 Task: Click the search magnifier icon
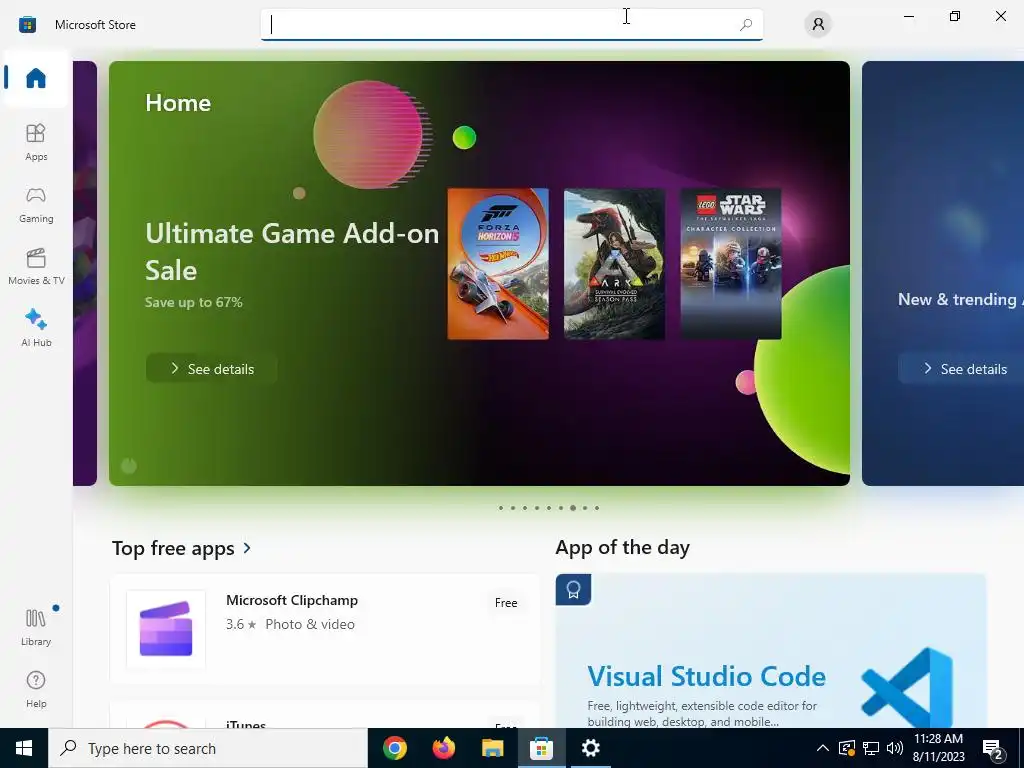[746, 25]
